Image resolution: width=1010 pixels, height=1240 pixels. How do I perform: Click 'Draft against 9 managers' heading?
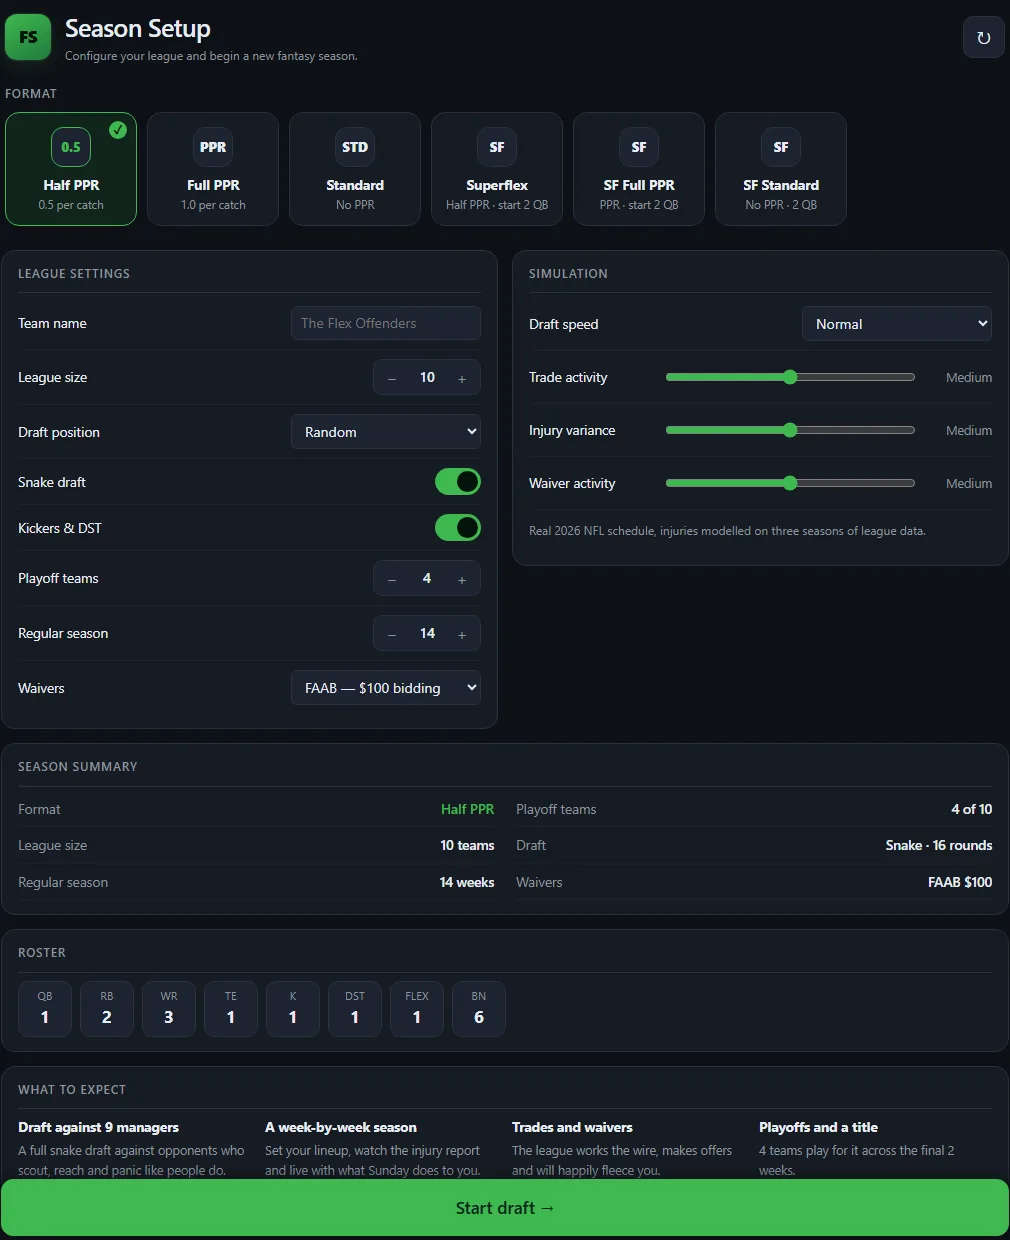pyautogui.click(x=98, y=1127)
